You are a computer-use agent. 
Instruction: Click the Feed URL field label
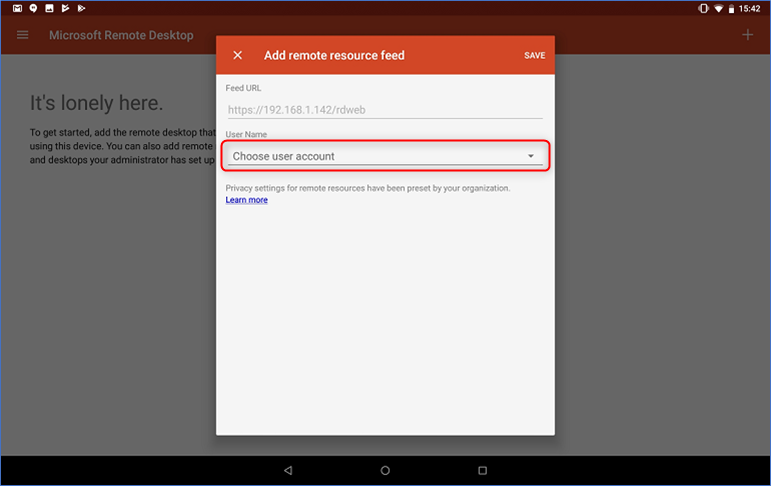click(x=243, y=88)
